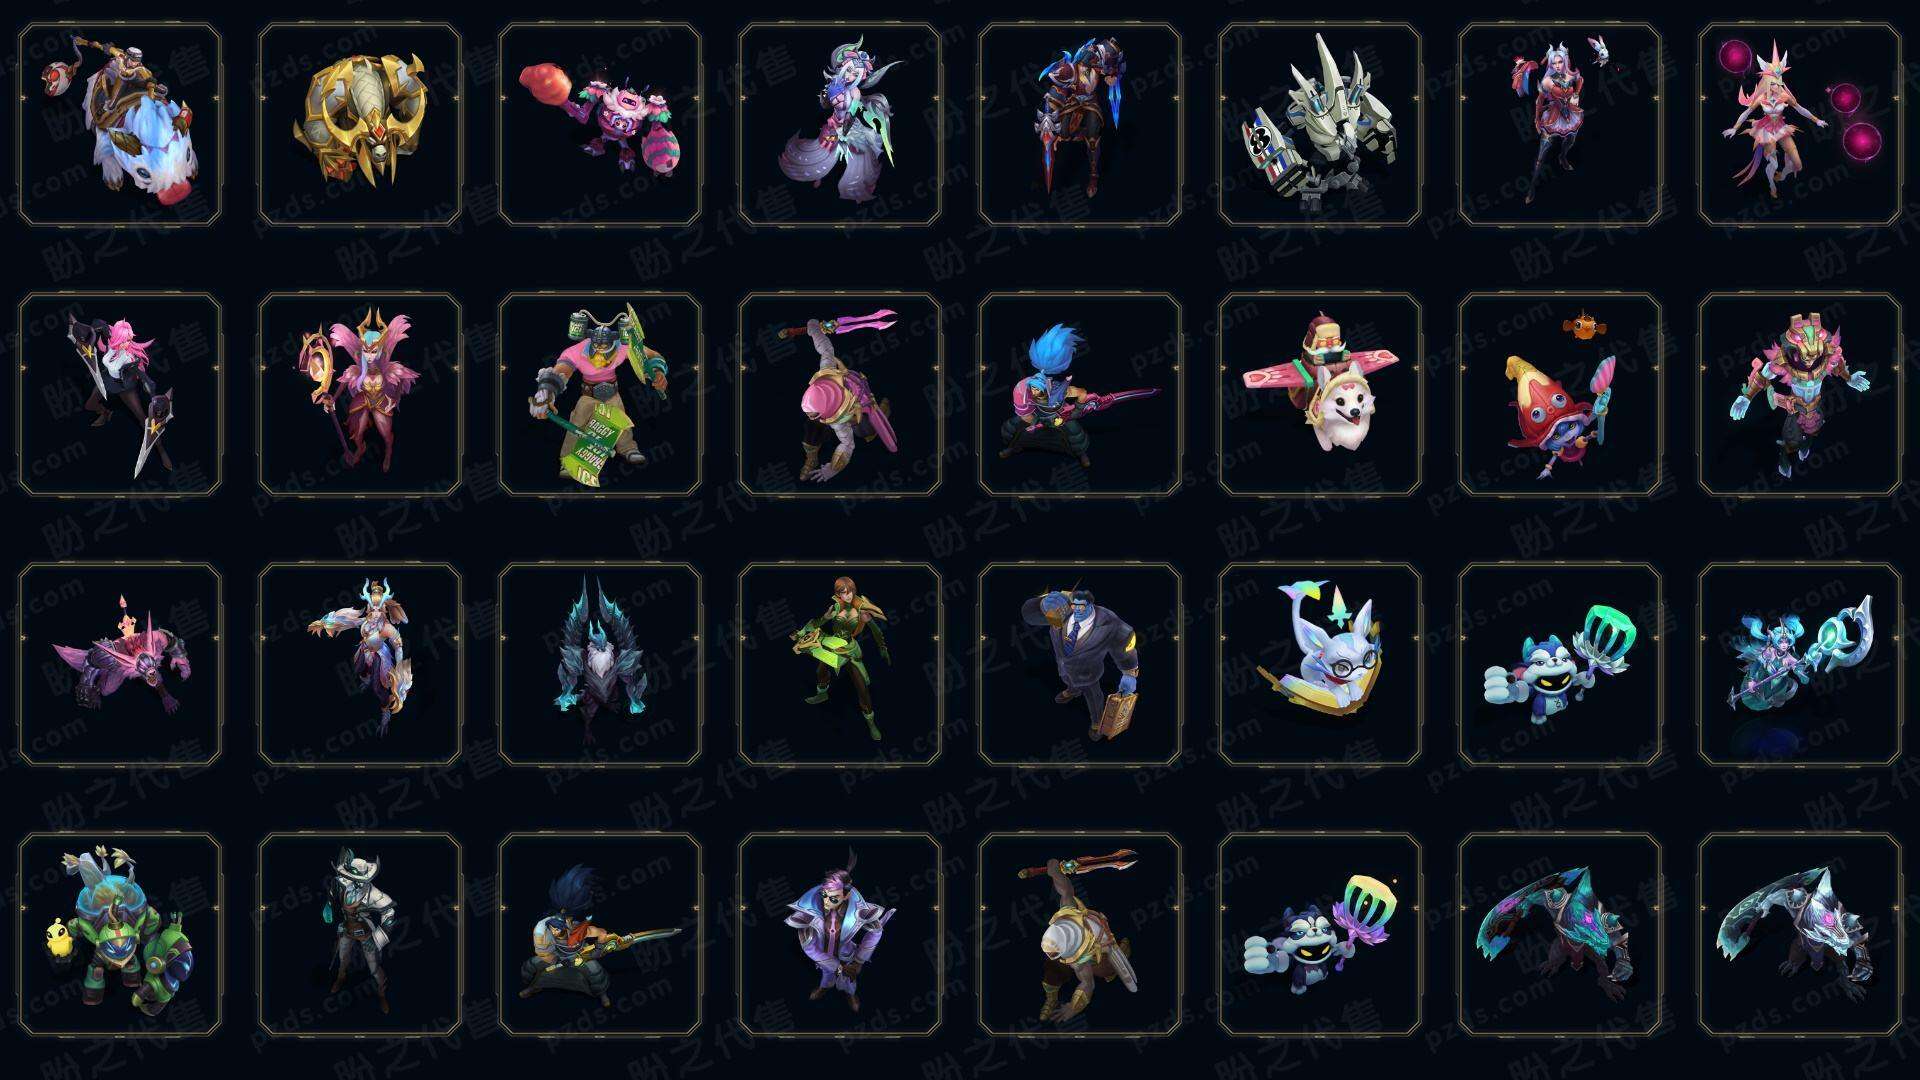Select the white-hat cowboy gunslinger skin

pyautogui.click(x=360, y=934)
